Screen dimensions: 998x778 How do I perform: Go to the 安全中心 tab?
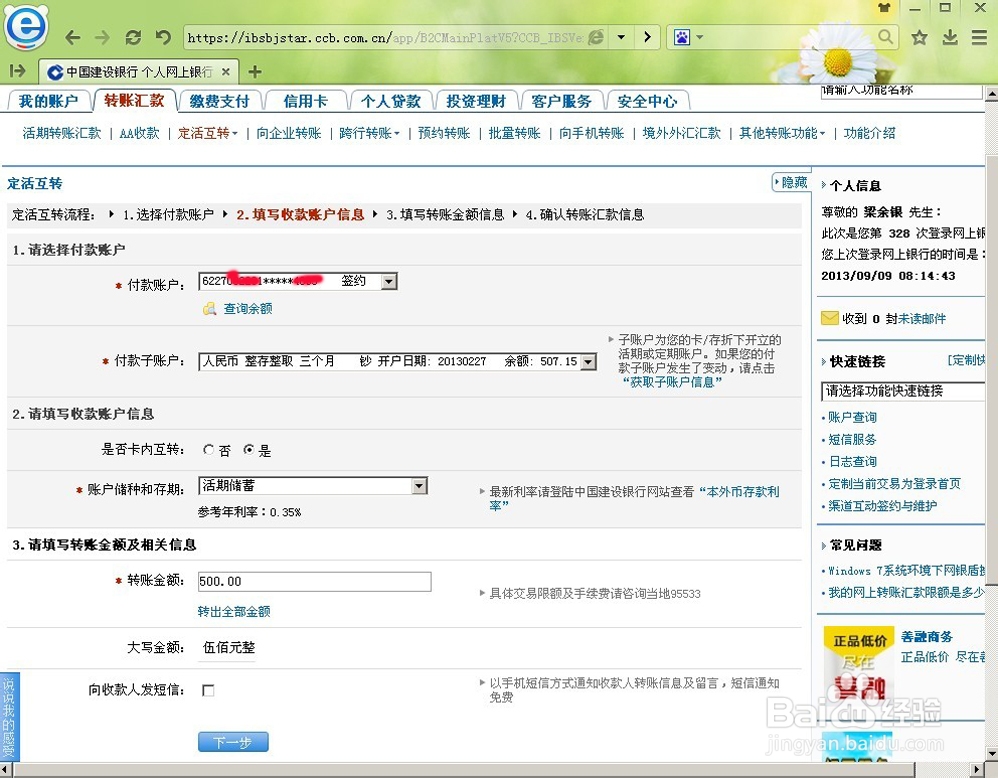647,101
